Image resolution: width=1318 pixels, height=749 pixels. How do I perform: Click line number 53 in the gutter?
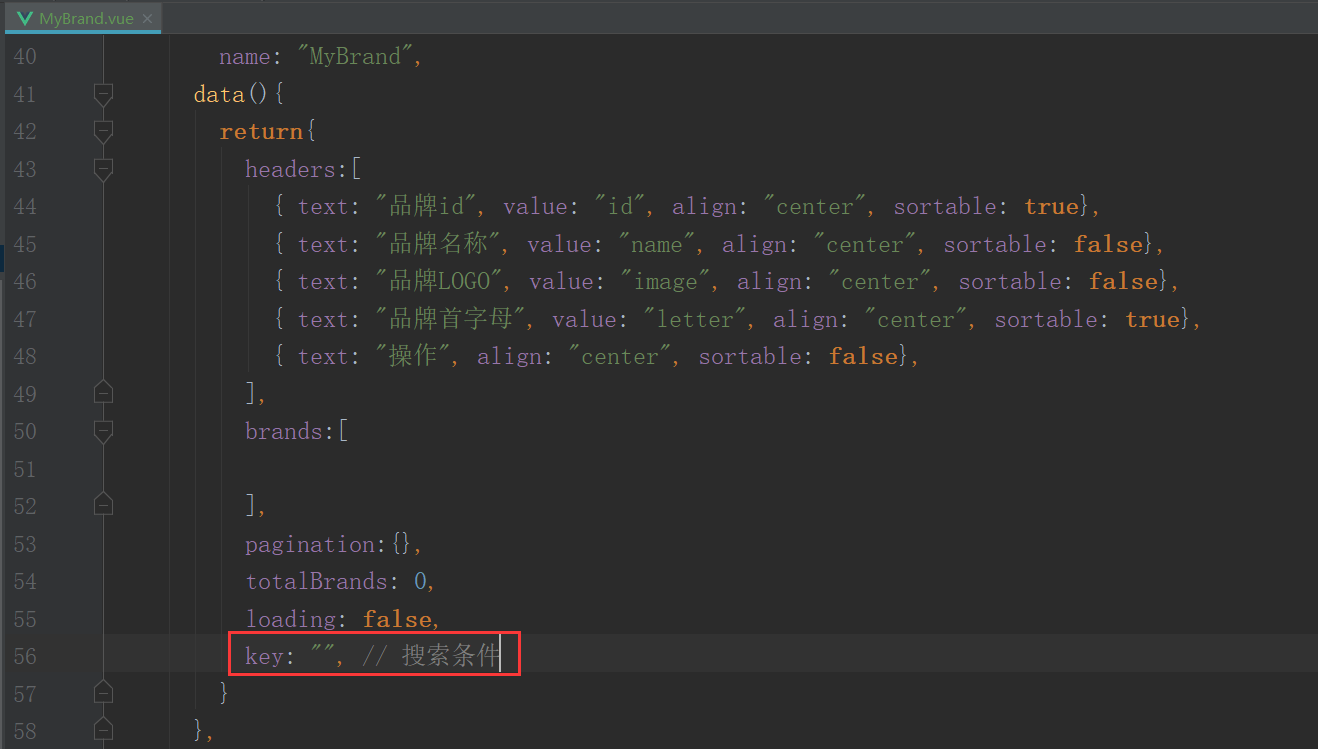click(x=25, y=544)
